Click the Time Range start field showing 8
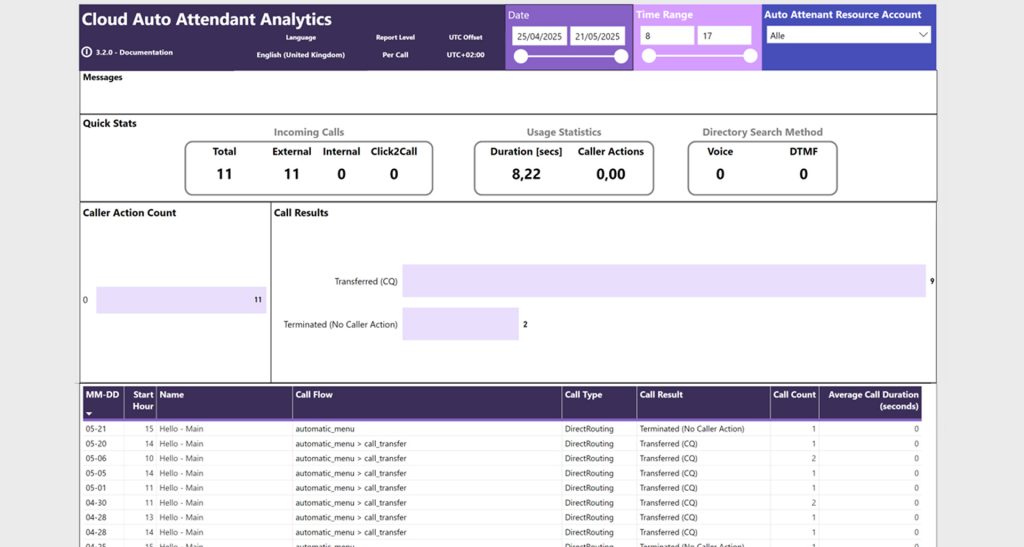Viewport: 1024px width, 547px height. (667, 36)
